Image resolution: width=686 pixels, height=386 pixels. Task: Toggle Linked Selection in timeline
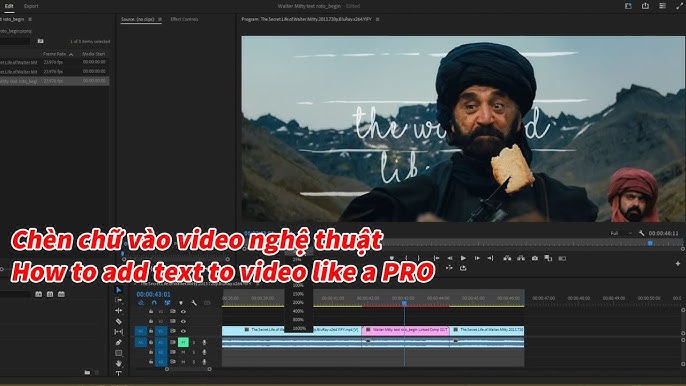(x=167, y=303)
